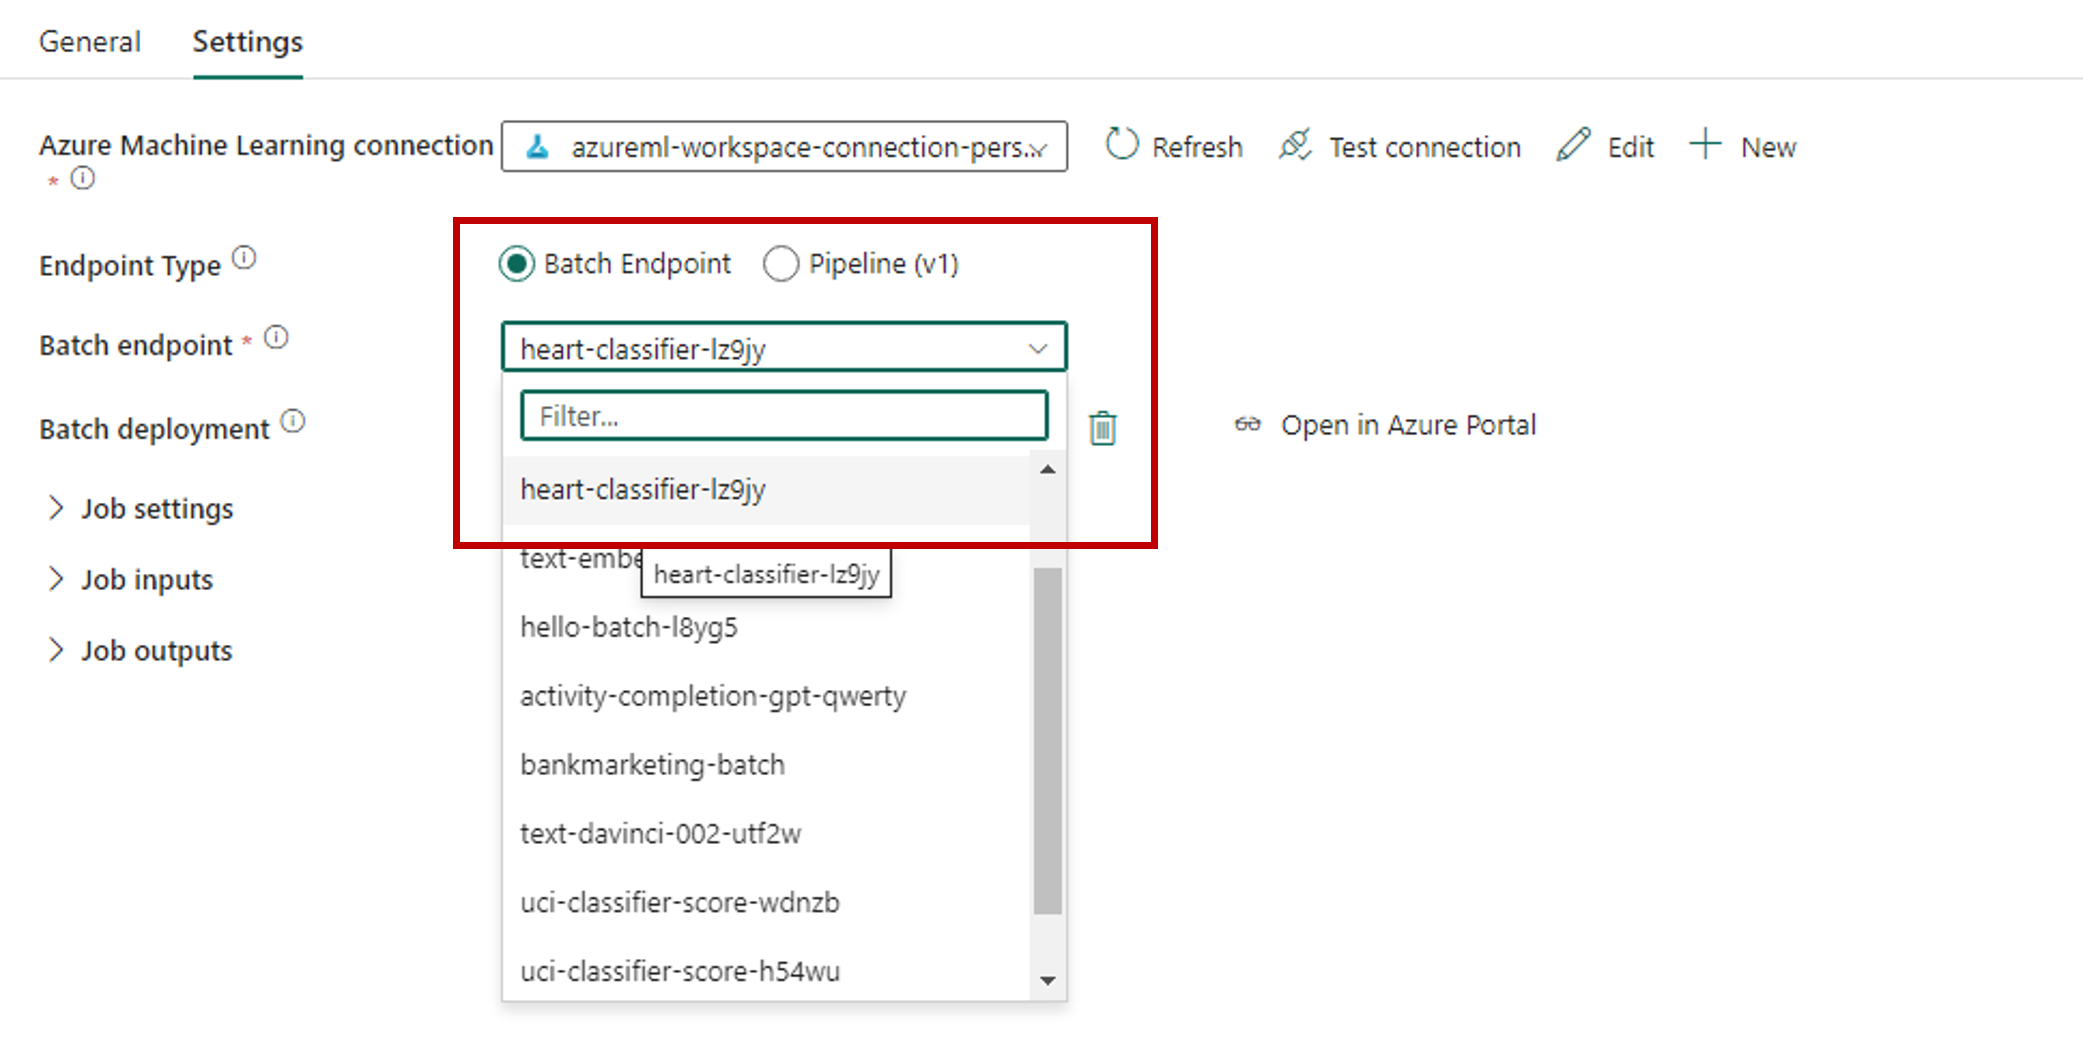Click the Edit pencil icon
The height and width of the screenshot is (1037, 2083).
(x=1573, y=145)
